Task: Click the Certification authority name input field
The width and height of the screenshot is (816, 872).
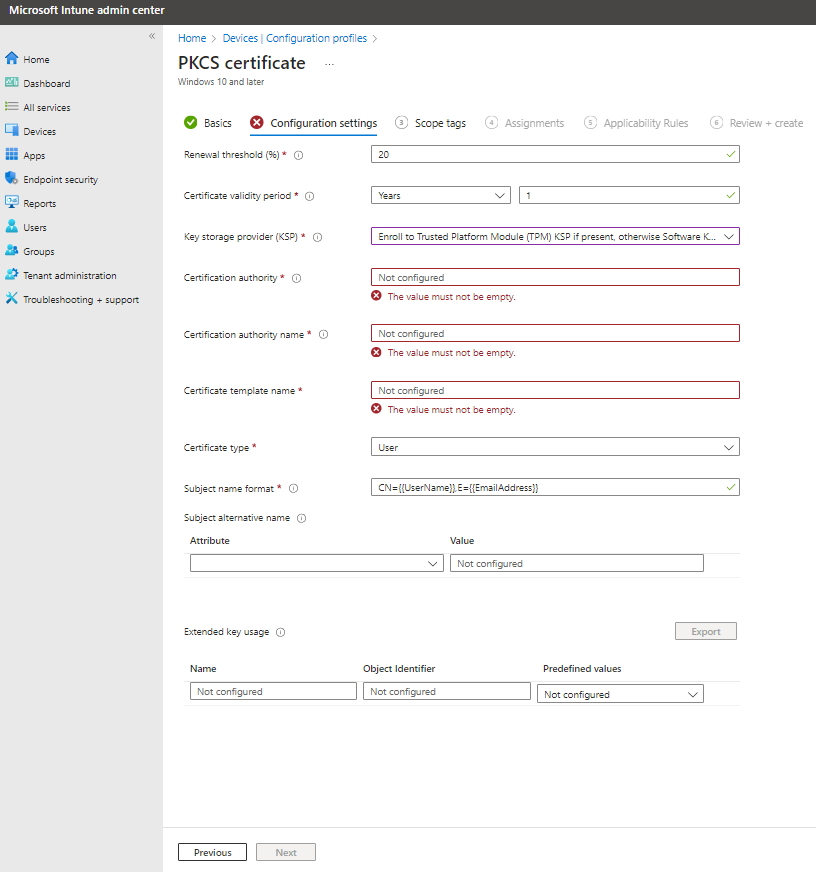Action: [555, 333]
